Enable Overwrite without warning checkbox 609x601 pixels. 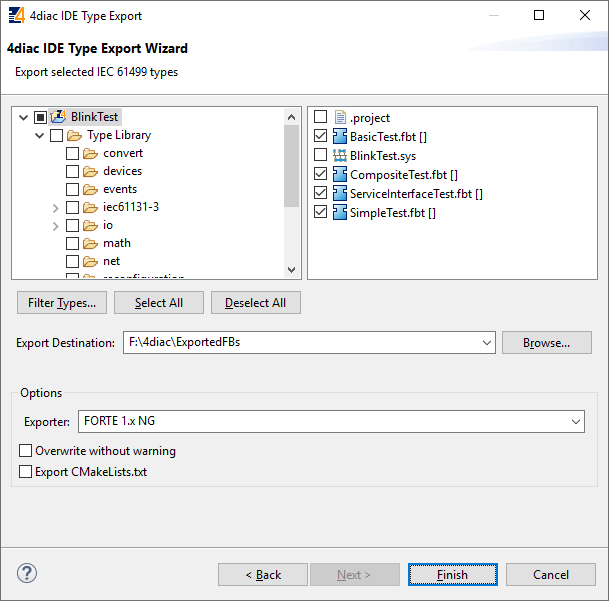26,451
